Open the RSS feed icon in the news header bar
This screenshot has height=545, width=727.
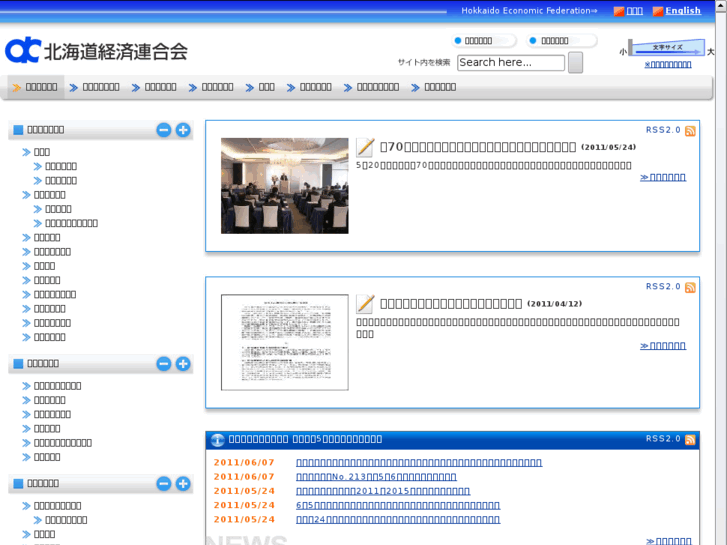(x=690, y=439)
